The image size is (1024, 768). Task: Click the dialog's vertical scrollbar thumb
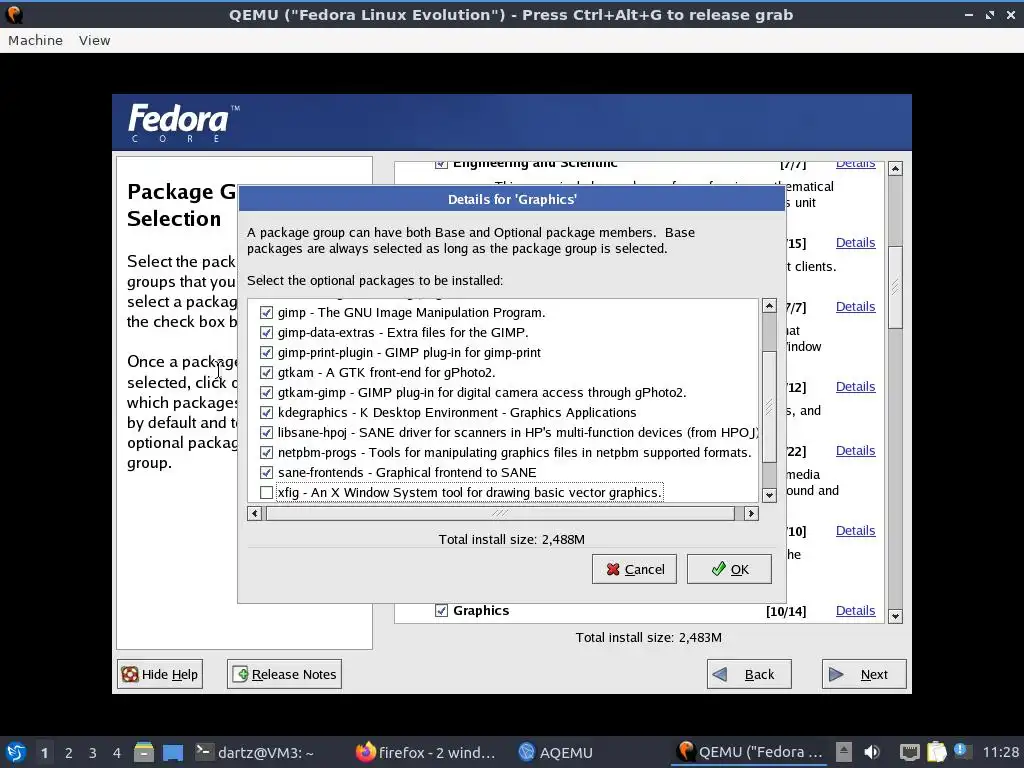[x=769, y=406]
